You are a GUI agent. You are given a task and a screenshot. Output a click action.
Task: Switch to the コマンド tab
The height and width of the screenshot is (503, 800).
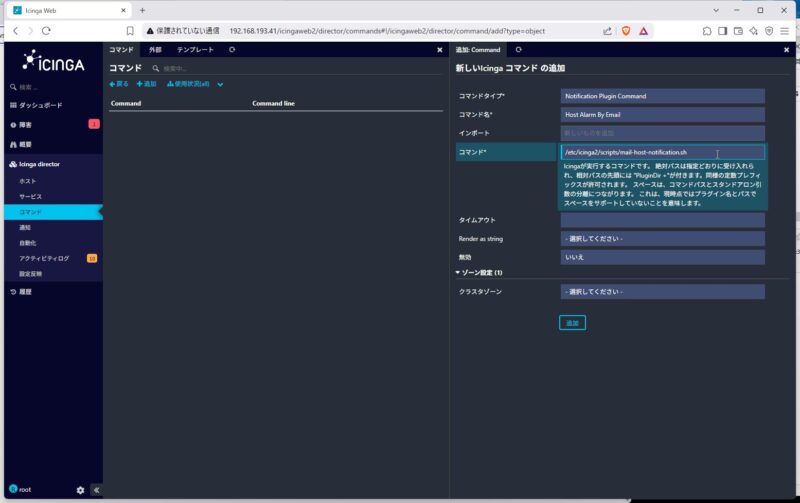(x=121, y=50)
